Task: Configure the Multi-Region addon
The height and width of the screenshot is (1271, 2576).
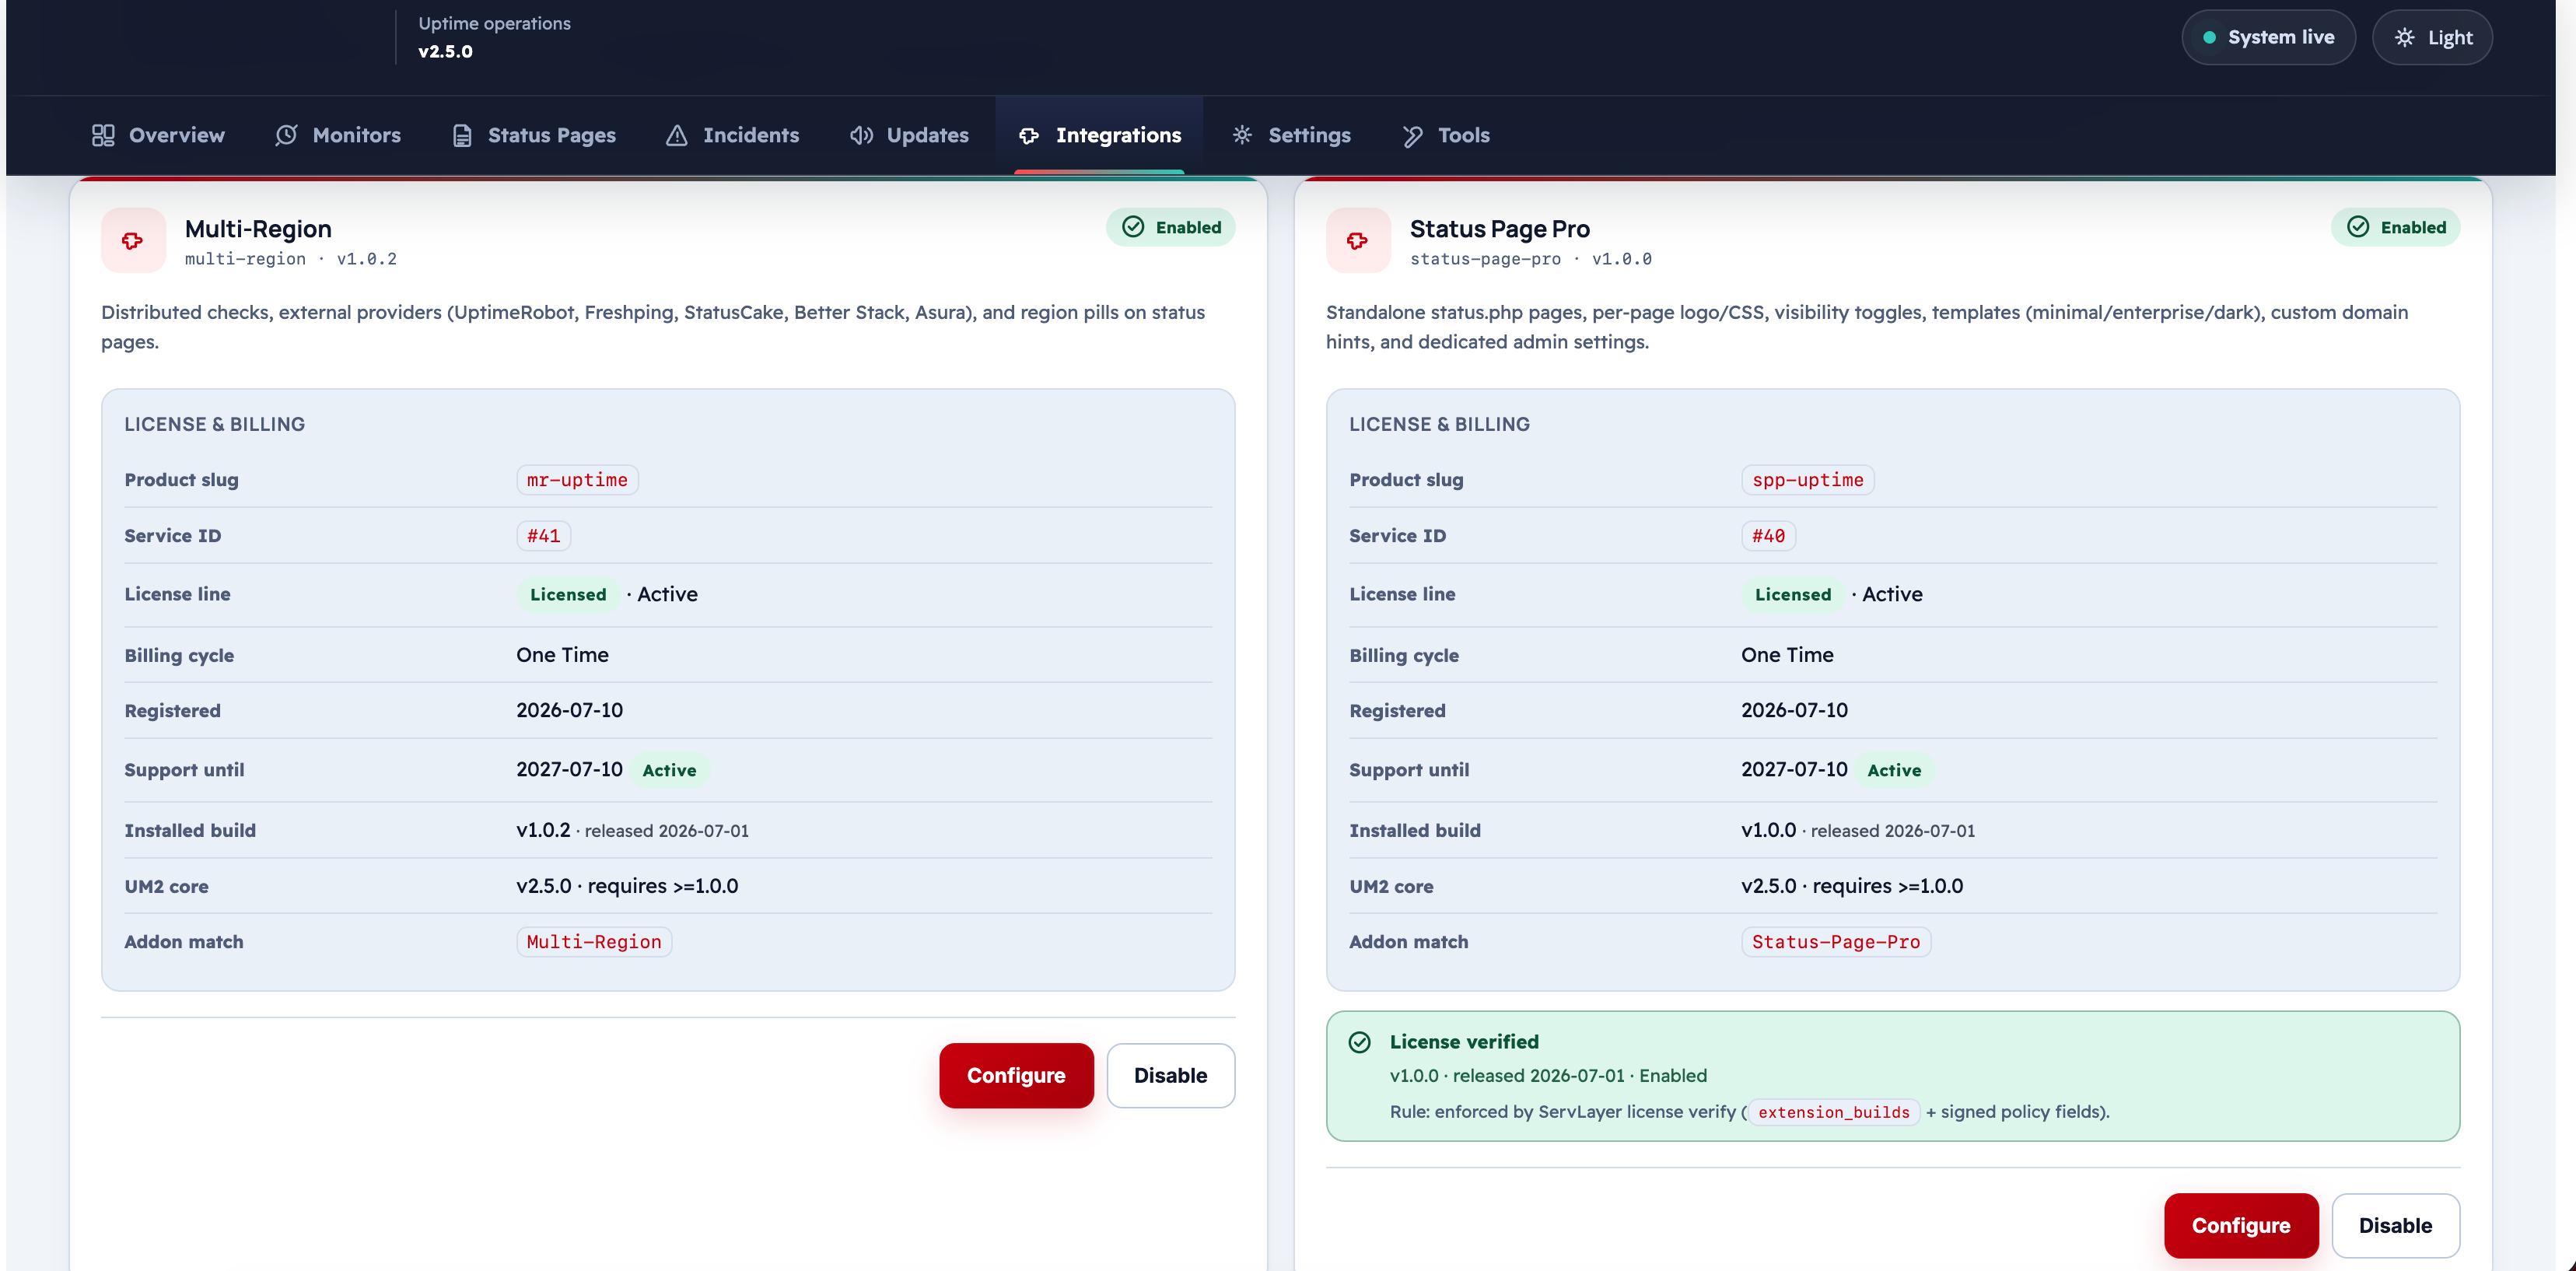Action: tap(1016, 1075)
